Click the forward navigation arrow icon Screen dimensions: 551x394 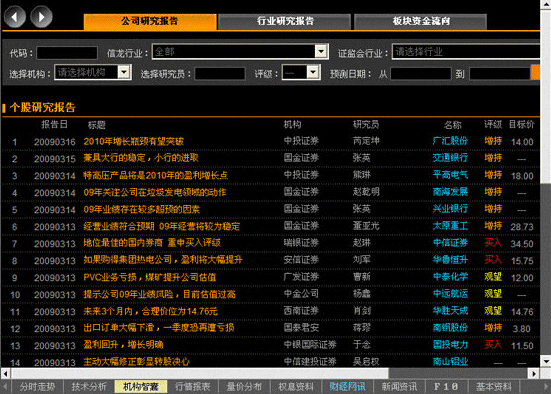pyautogui.click(x=41, y=17)
